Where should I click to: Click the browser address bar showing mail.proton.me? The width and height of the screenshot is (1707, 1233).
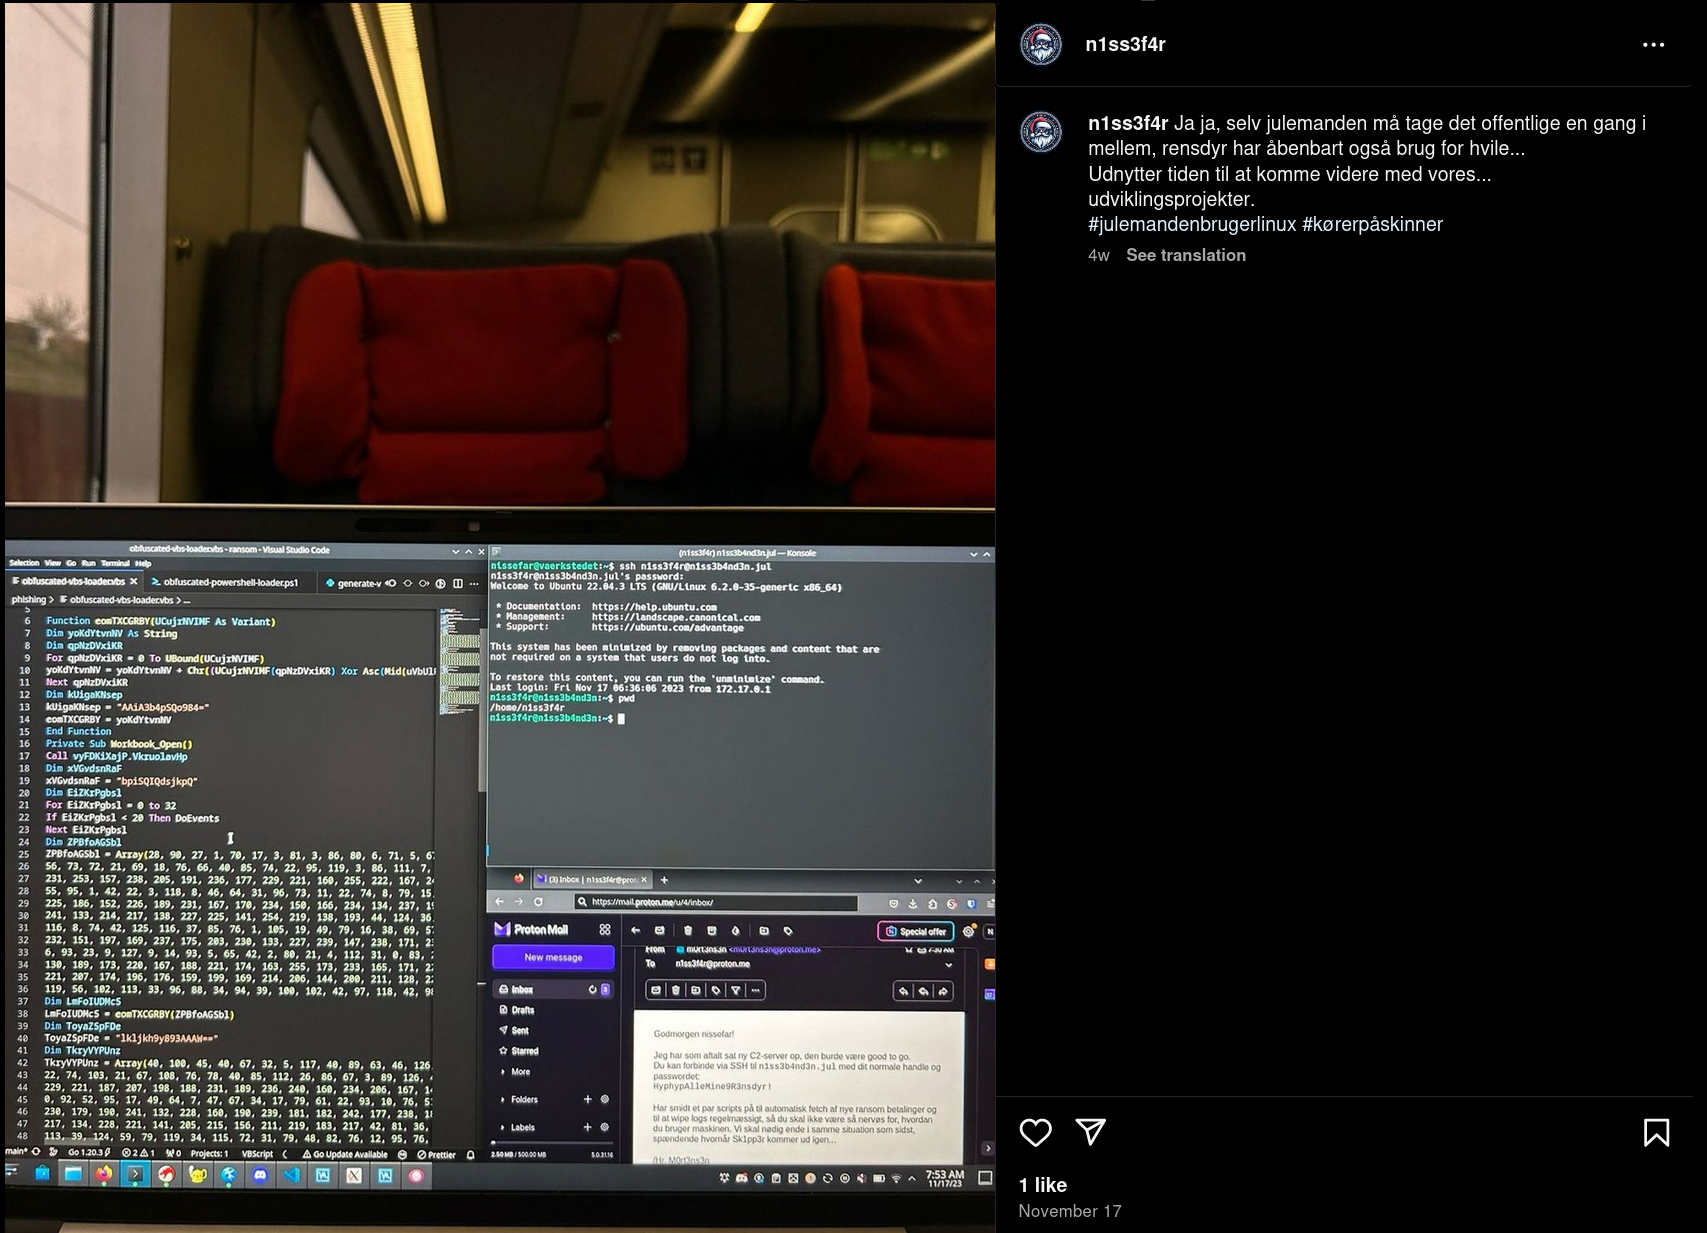[x=653, y=901]
